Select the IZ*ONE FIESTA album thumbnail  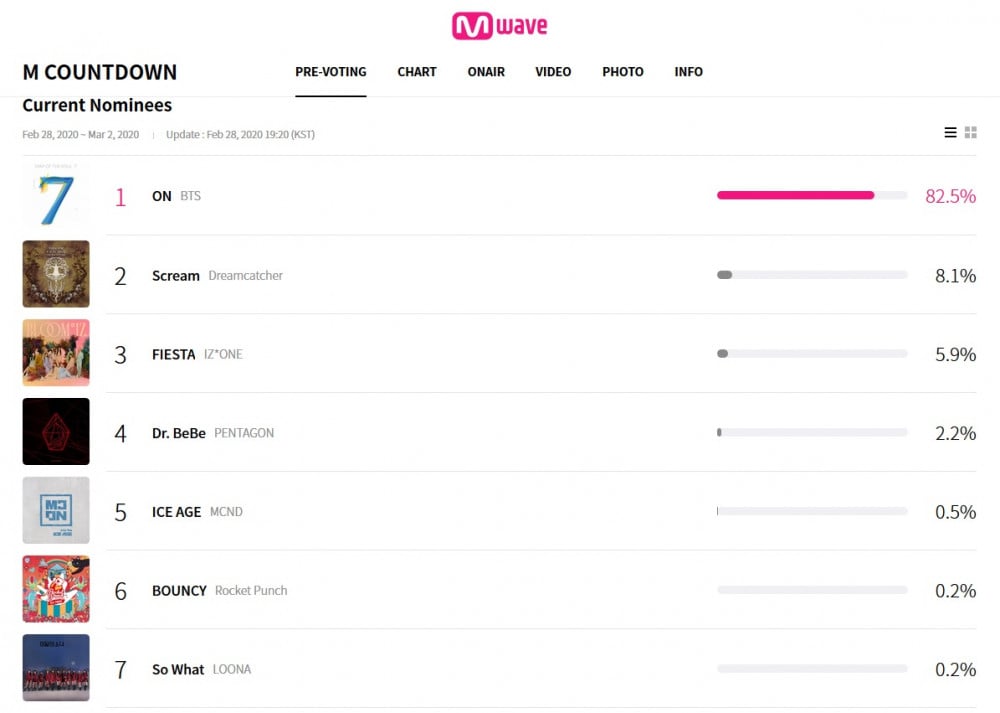tap(56, 353)
